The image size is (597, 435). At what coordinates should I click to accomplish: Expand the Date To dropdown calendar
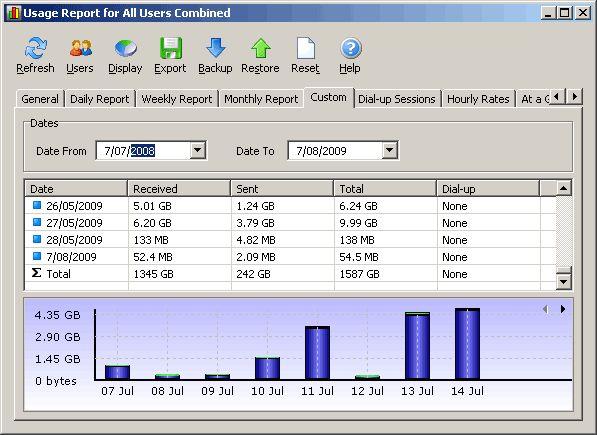(389, 150)
